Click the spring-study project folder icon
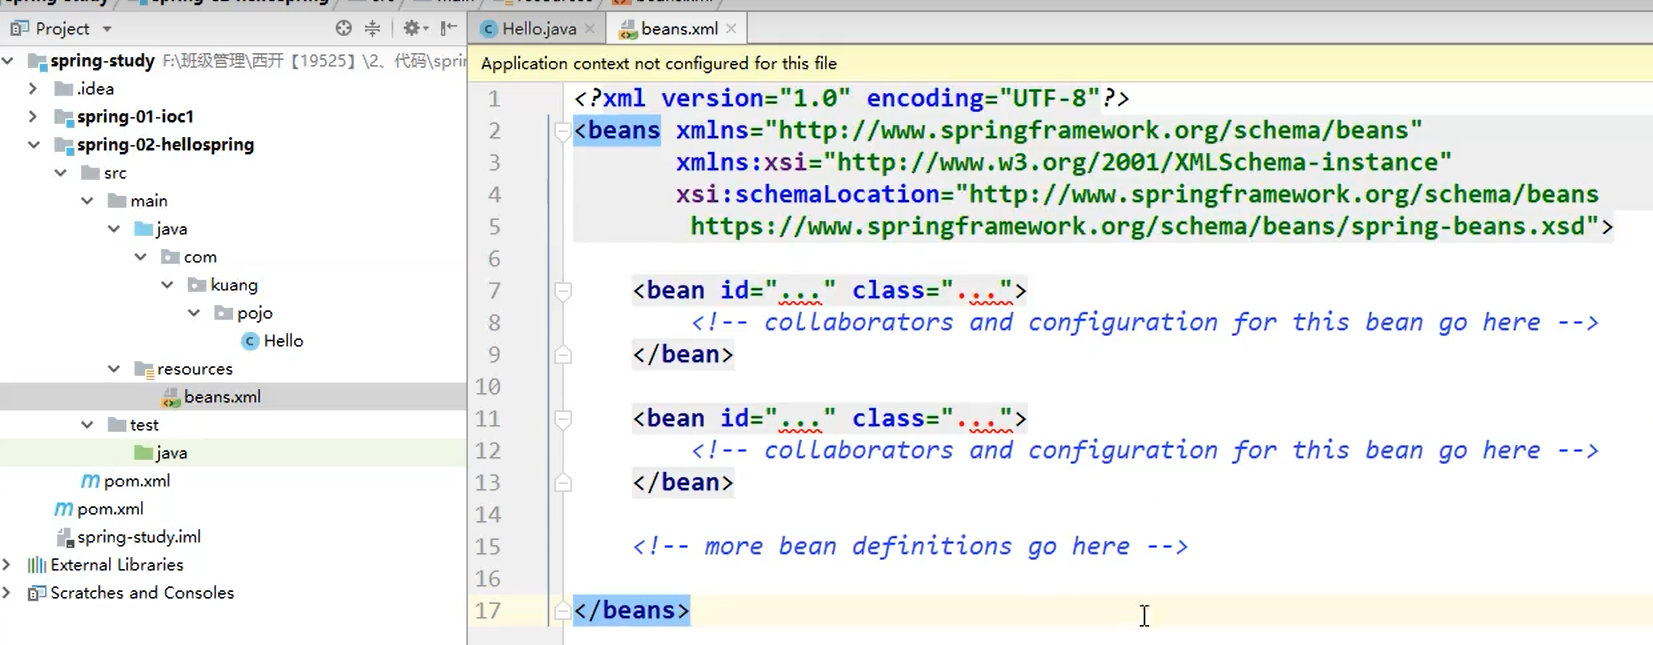This screenshot has height=645, width=1653. point(37,62)
